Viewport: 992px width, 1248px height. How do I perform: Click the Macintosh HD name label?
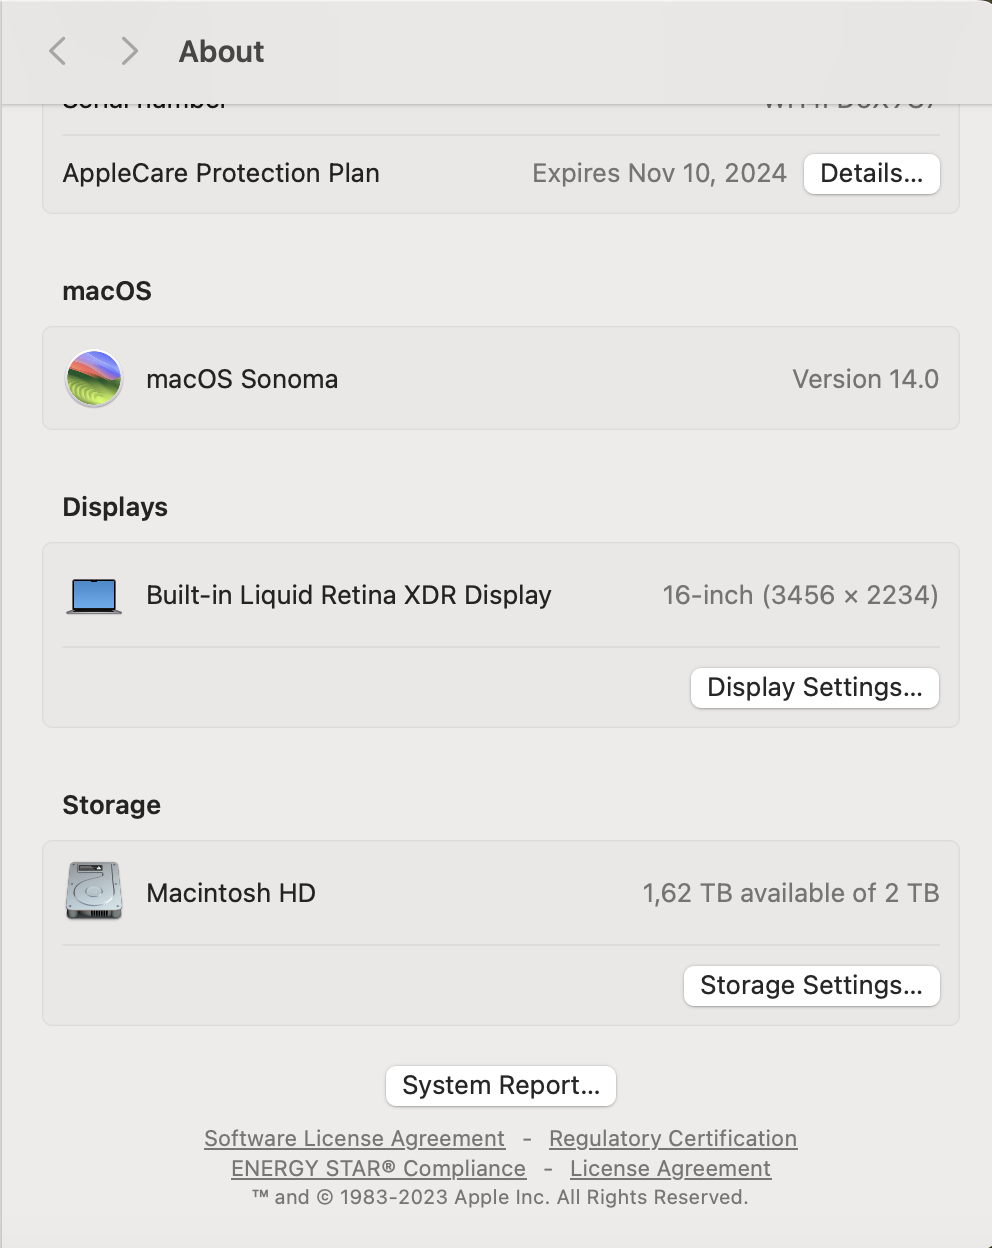(x=231, y=893)
